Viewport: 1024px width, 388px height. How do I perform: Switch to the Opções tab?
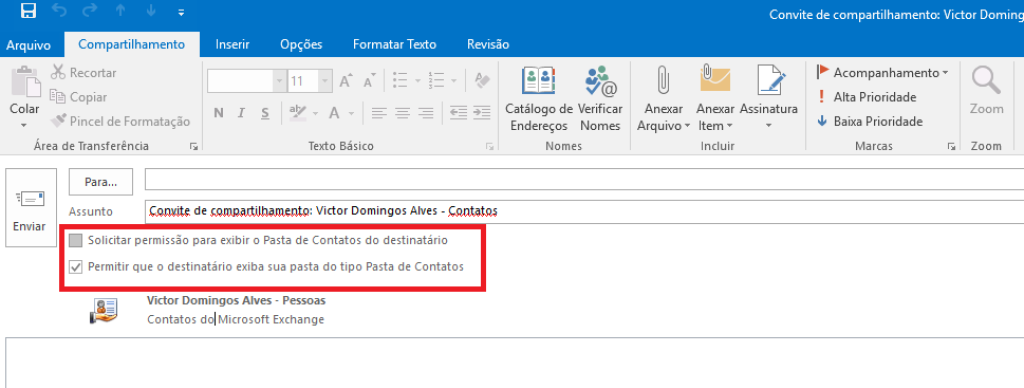pos(301,44)
